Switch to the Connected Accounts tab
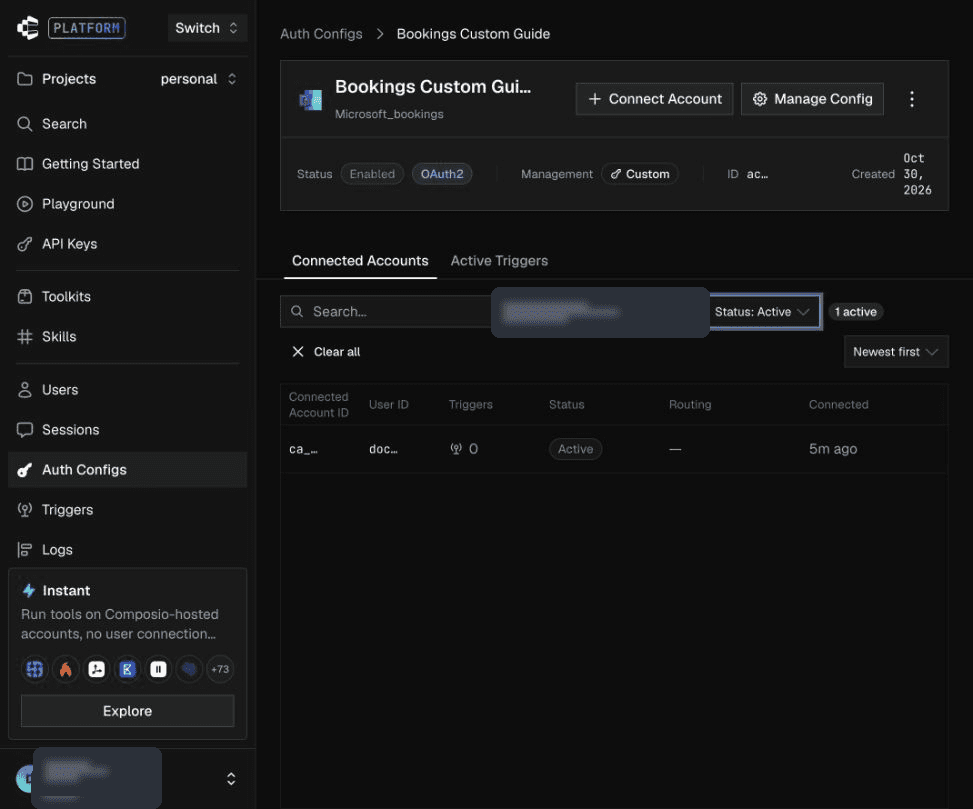 pyautogui.click(x=360, y=261)
